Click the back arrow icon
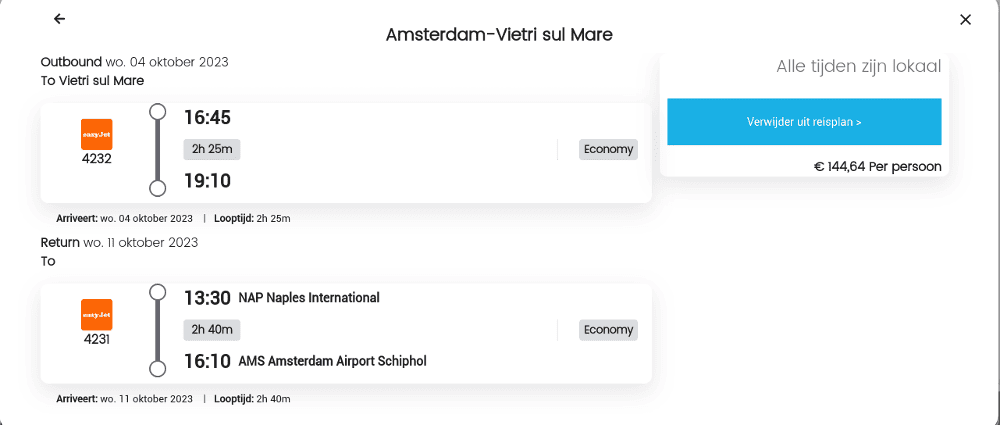The width and height of the screenshot is (1000, 425). (60, 19)
